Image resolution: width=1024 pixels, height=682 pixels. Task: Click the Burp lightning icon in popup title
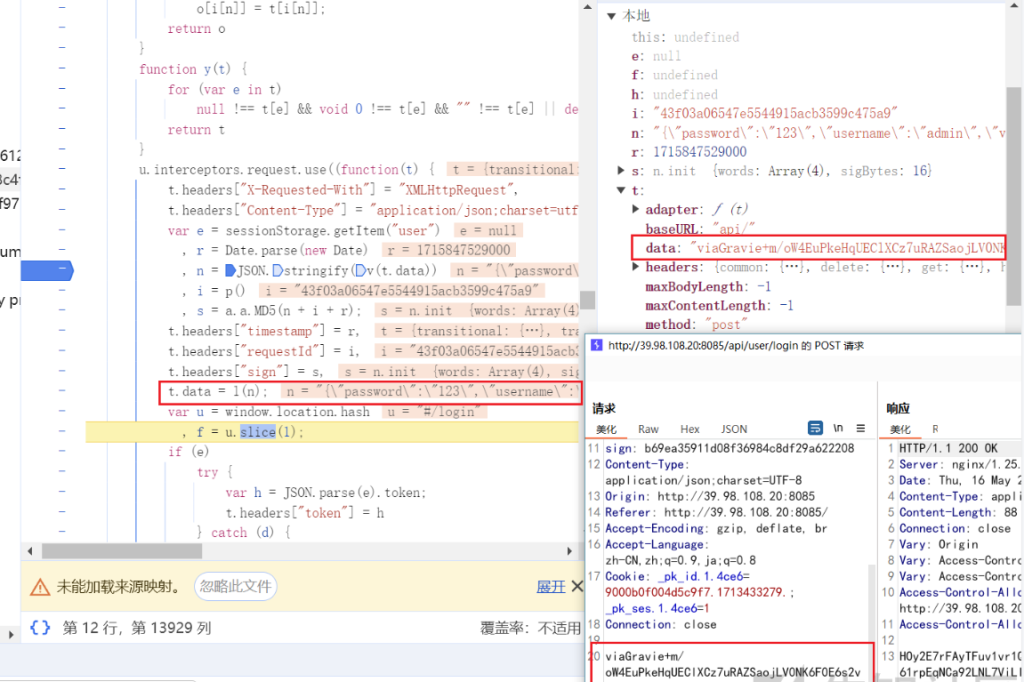pos(596,345)
